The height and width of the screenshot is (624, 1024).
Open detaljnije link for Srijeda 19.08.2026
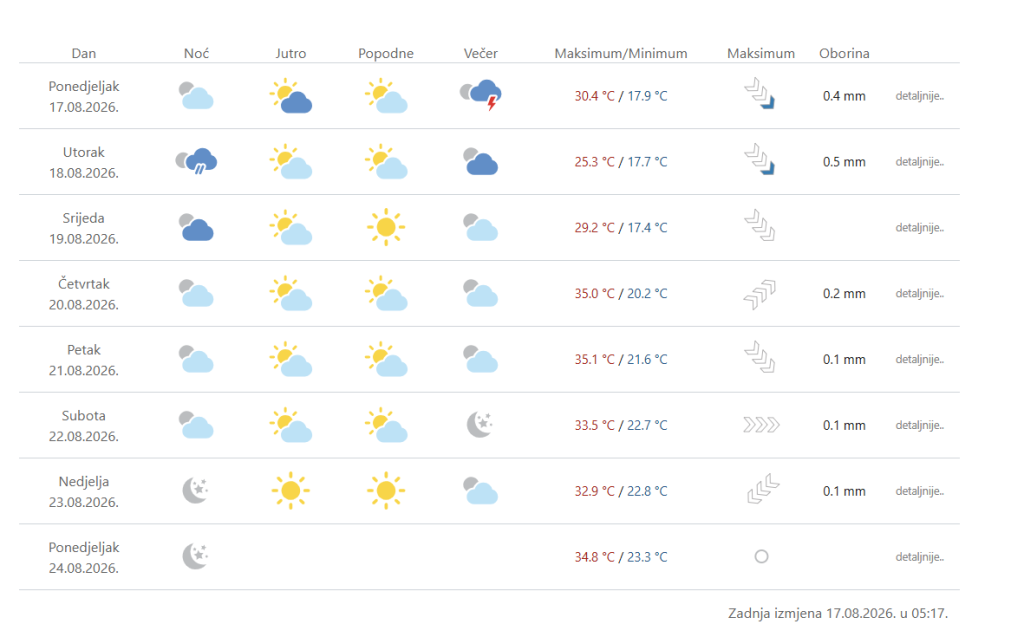click(920, 228)
